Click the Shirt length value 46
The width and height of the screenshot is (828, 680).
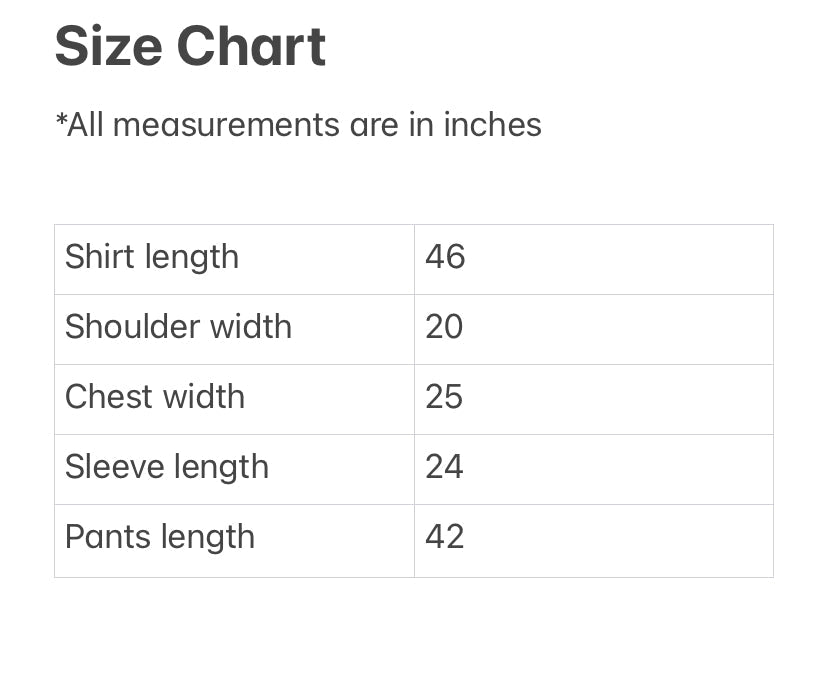coord(445,257)
